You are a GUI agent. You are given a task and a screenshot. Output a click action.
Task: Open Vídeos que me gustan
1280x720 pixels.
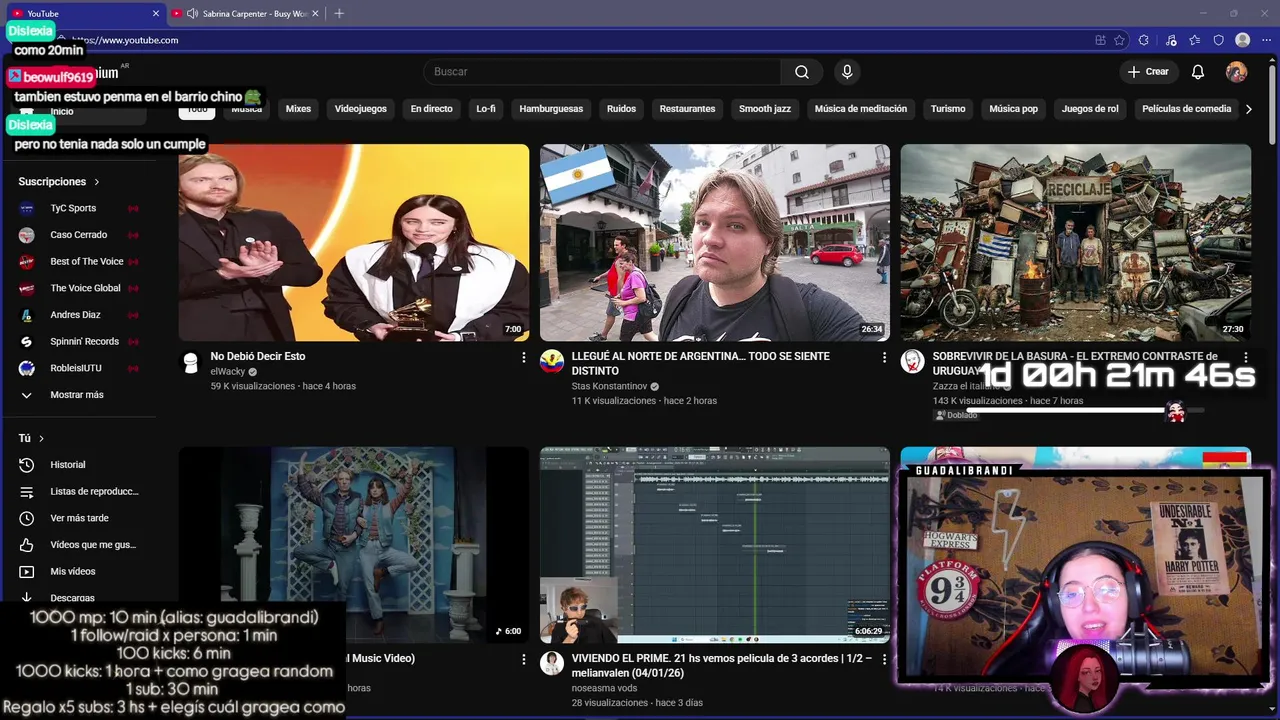78,545
